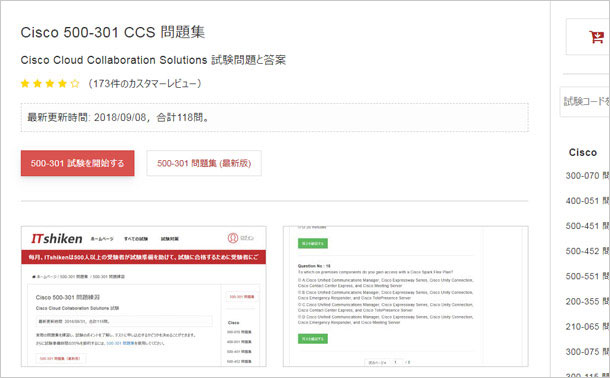
Task: Open the ITshiken practice page thumbnail
Action: pyautogui.click(x=144, y=296)
